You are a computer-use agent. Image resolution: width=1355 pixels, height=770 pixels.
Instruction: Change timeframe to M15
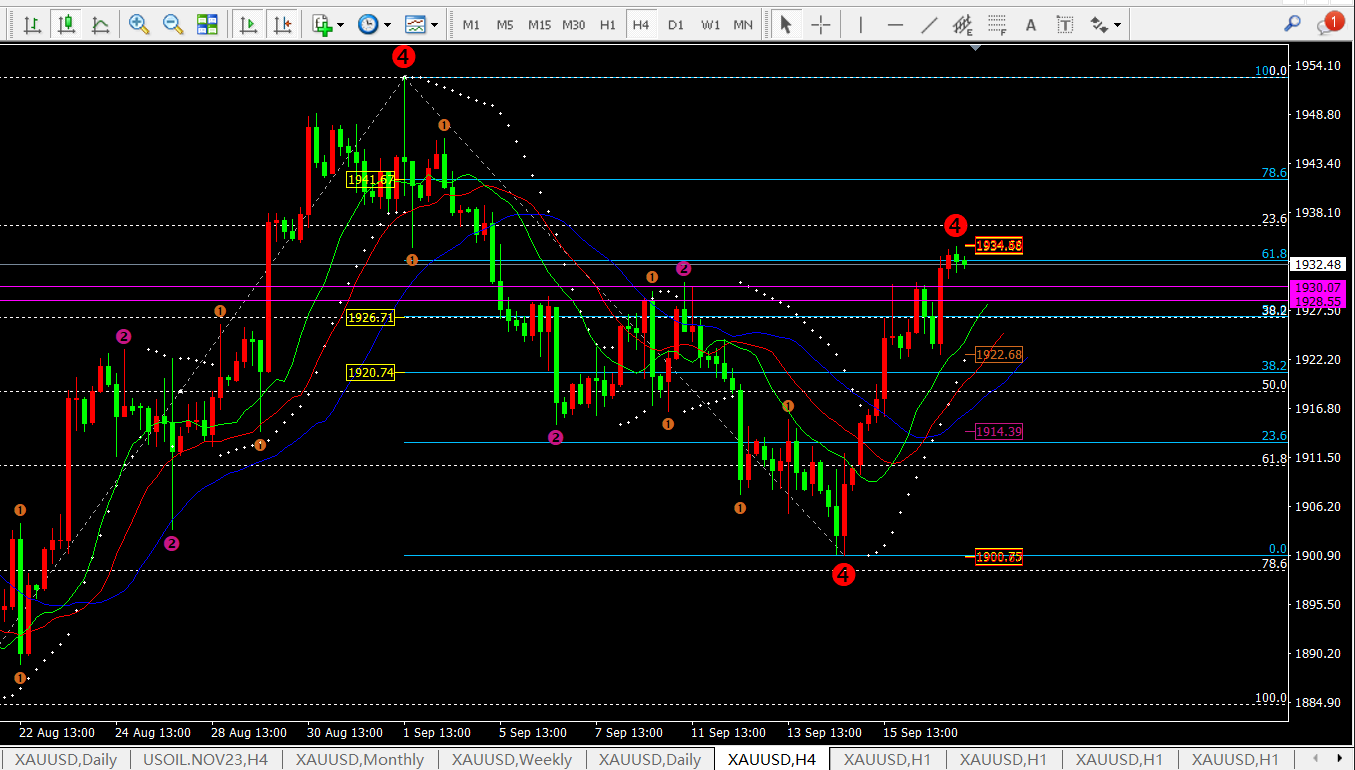pyautogui.click(x=539, y=25)
